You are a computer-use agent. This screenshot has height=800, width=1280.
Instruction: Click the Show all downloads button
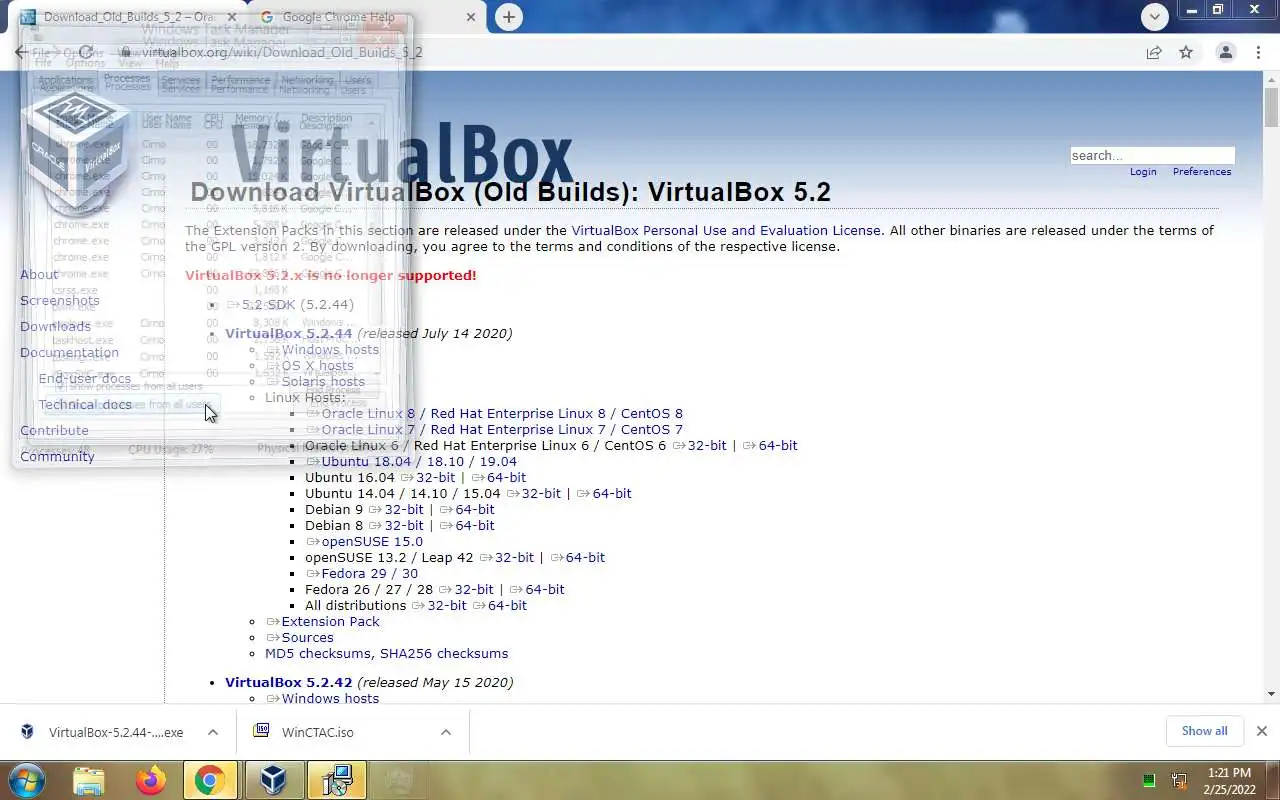pyautogui.click(x=1204, y=731)
